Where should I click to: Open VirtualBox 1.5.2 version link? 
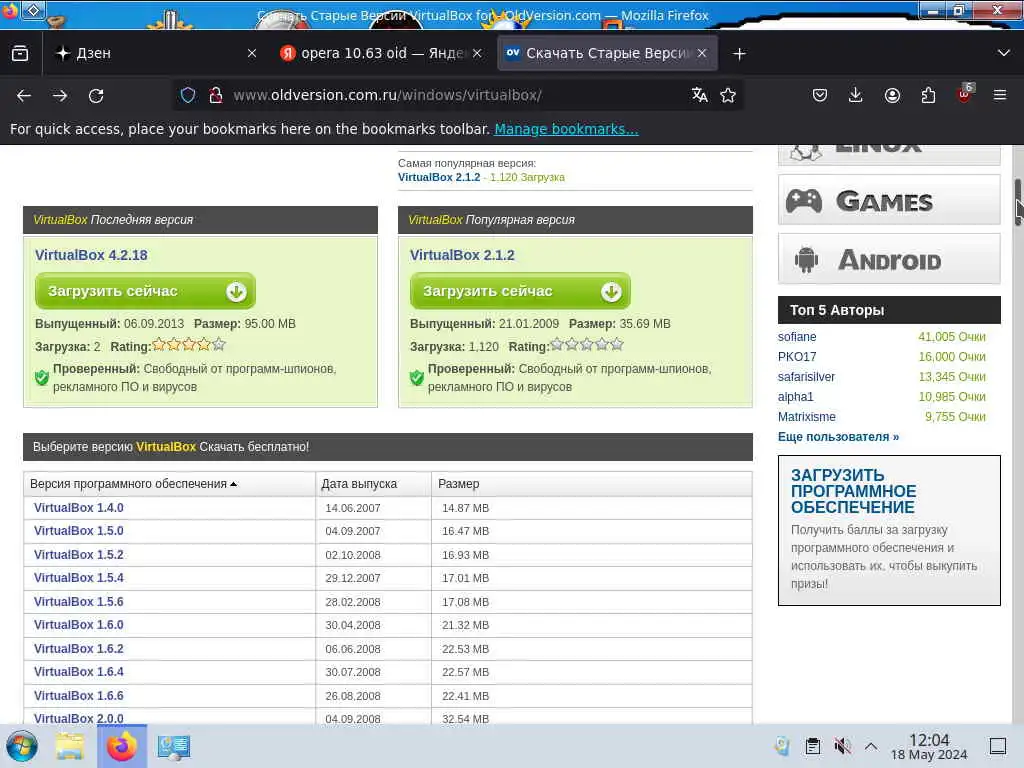[x=78, y=555]
